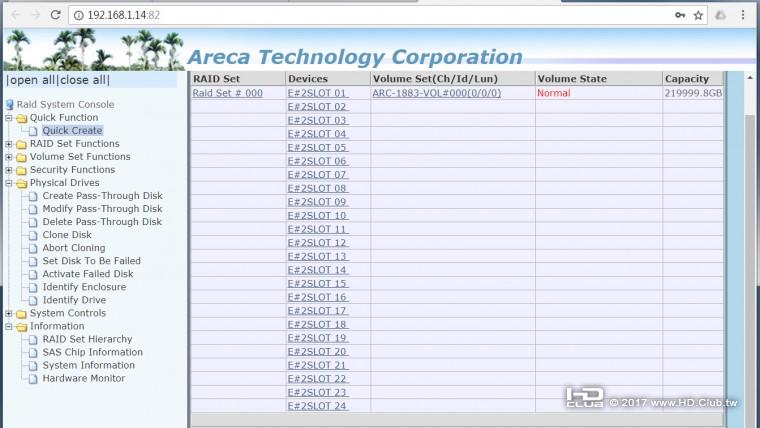The image size is (760, 428).
Task: Click the System Controls folder icon
Action: (21, 314)
